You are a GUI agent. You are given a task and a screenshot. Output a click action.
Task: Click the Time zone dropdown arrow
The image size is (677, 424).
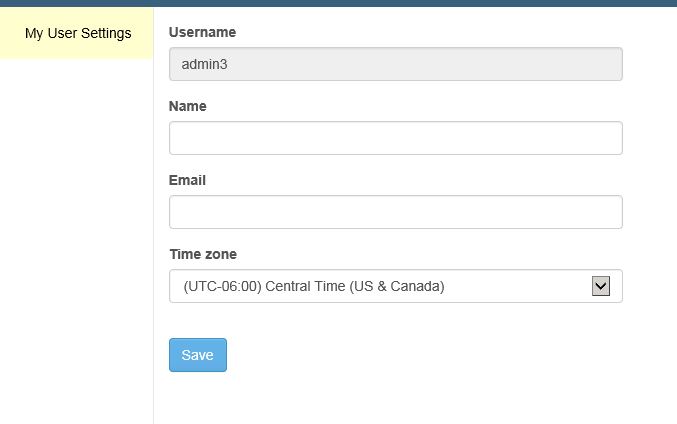(601, 286)
